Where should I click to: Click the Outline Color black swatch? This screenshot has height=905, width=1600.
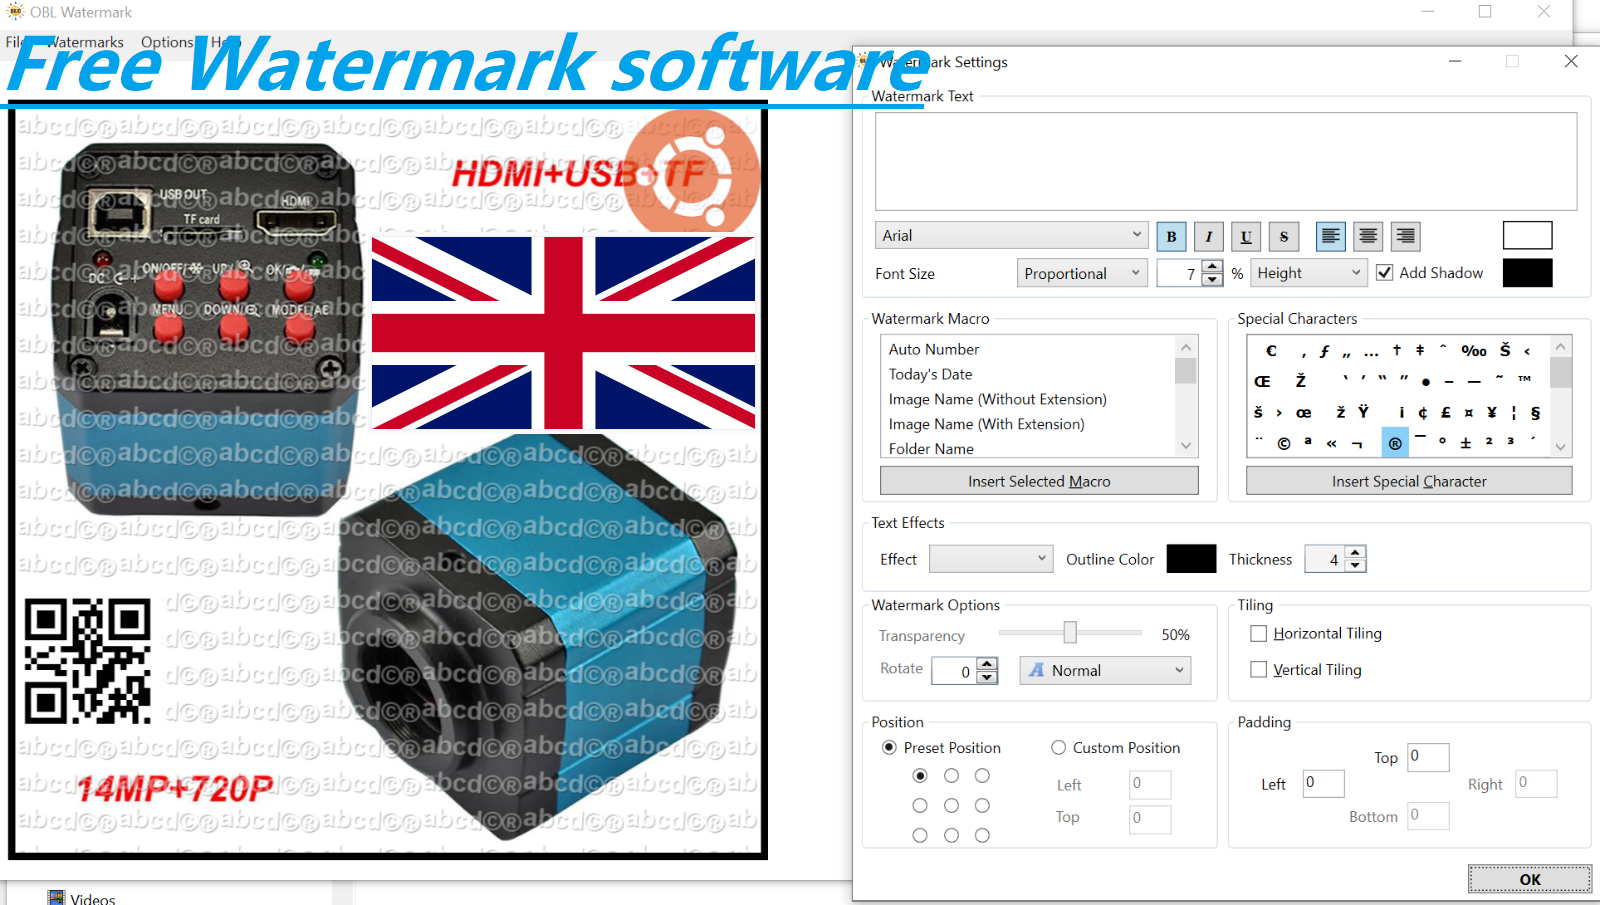[1191, 559]
